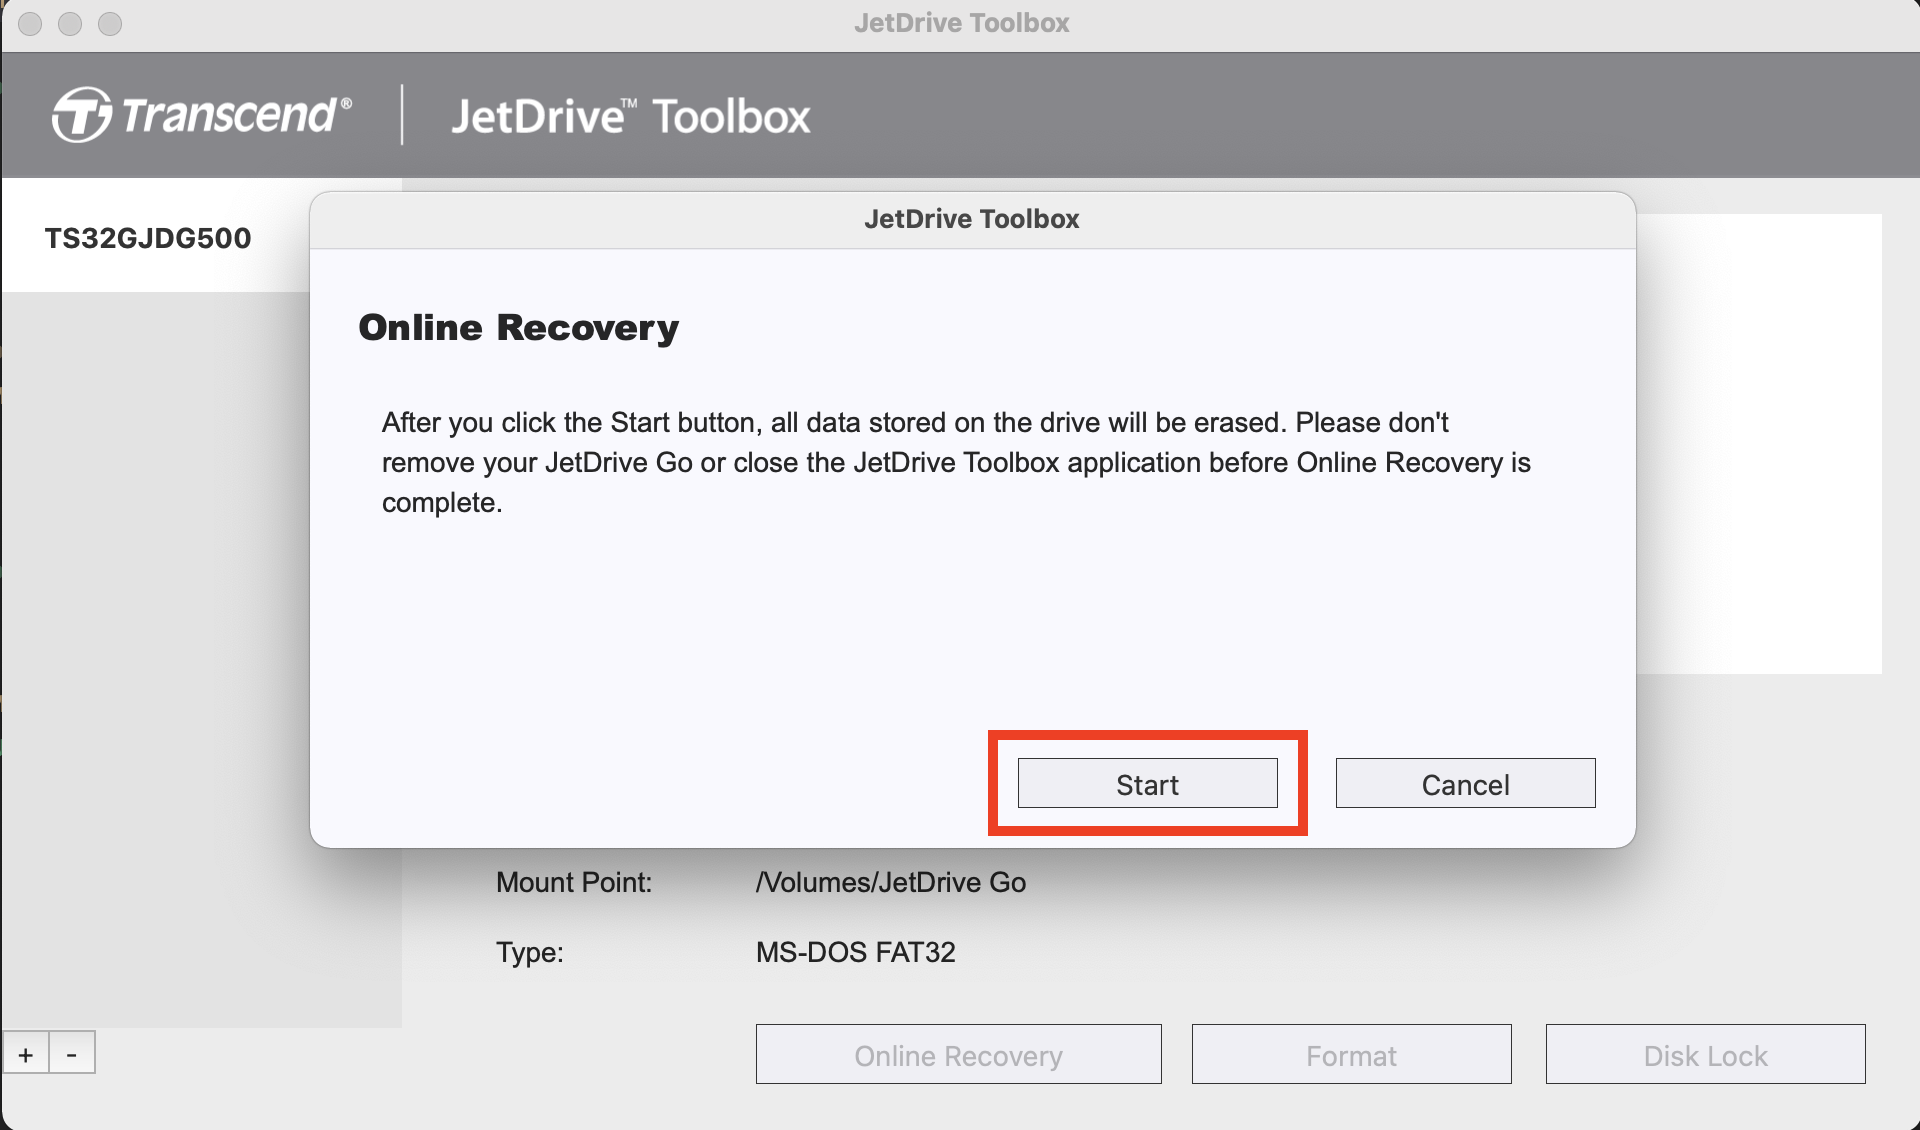
Task: Click the Format button
Action: tap(1351, 1055)
